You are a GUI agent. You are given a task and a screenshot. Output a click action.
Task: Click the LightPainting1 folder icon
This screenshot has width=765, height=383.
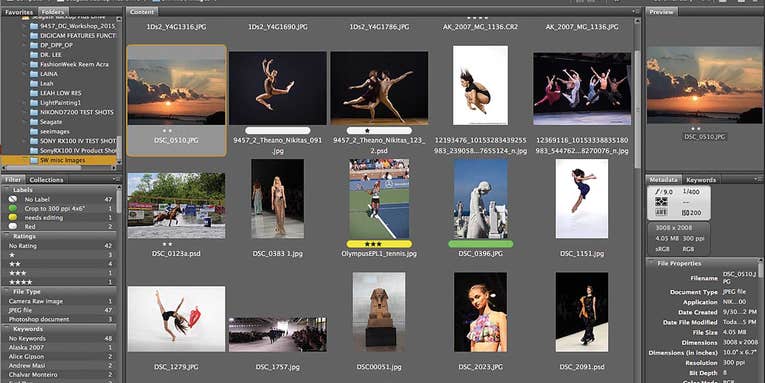(x=34, y=102)
